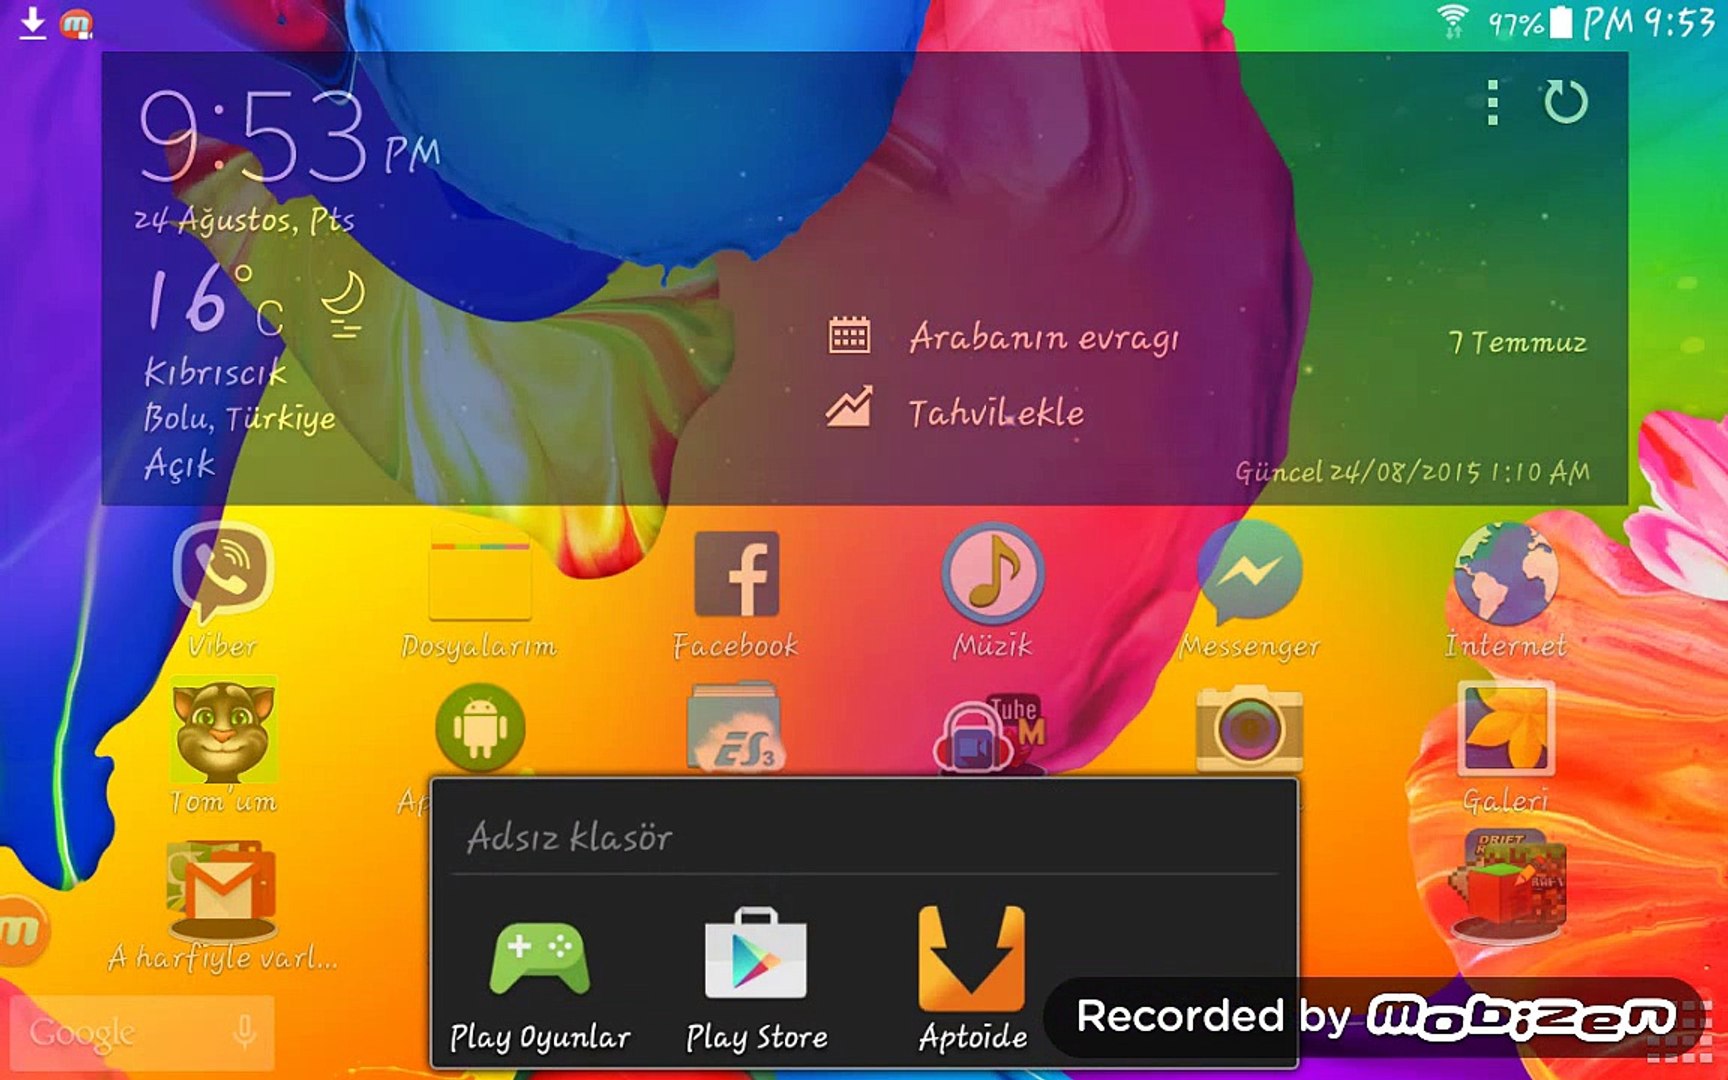
Task: Tap the 16°C temperature reading
Action: 215,299
